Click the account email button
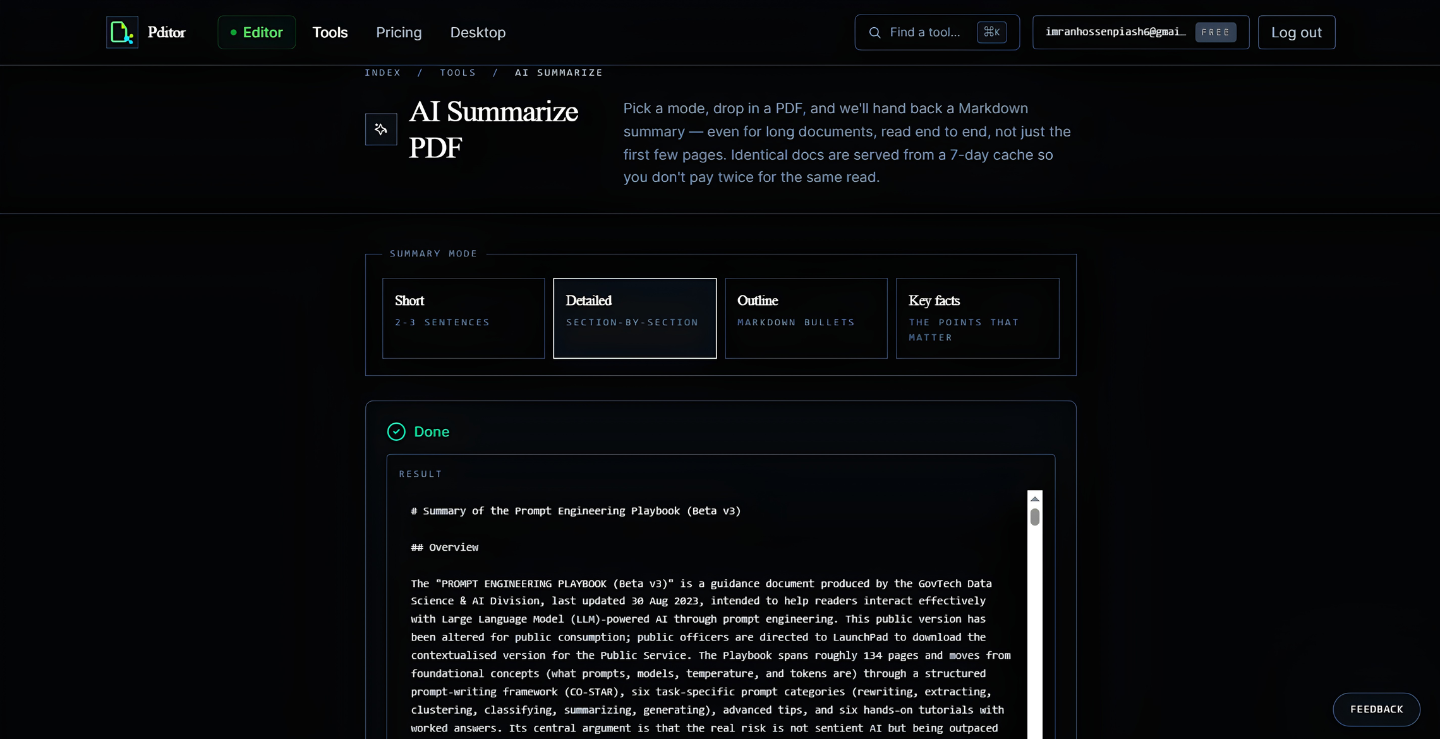Image resolution: width=1440 pixels, height=739 pixels. 1141,32
